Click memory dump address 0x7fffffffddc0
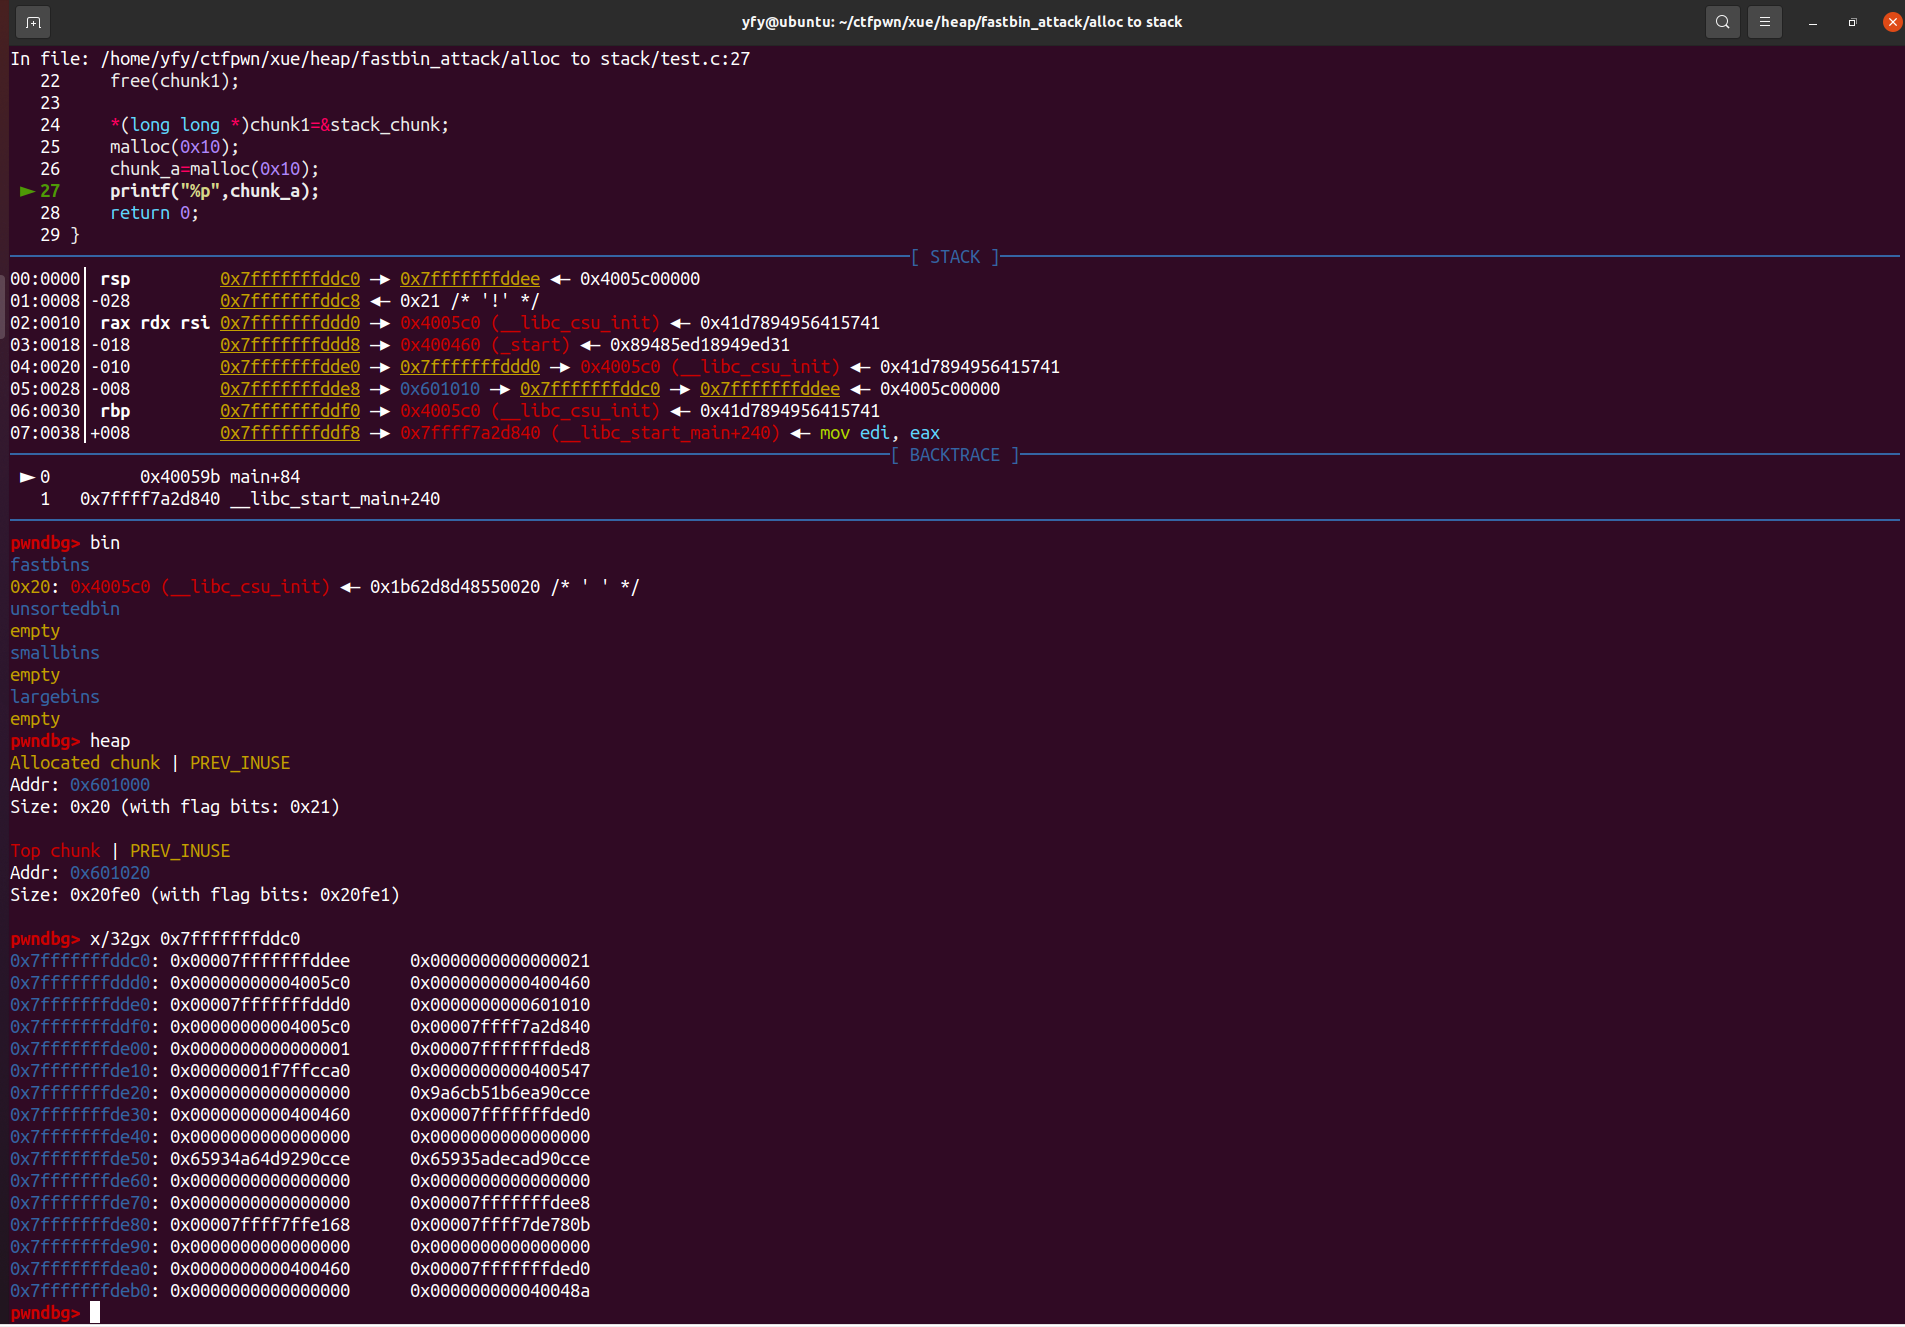Viewport: 1905px width, 1327px height. [x=80, y=961]
